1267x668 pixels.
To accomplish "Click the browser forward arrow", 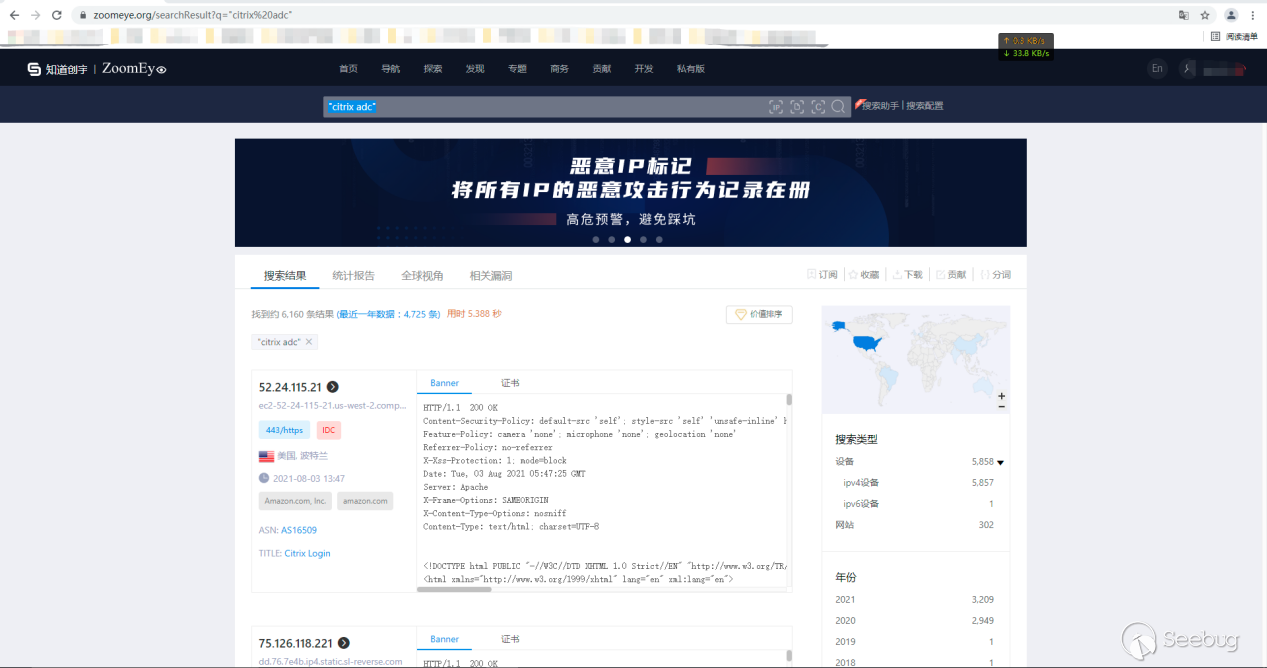I will [36, 16].
